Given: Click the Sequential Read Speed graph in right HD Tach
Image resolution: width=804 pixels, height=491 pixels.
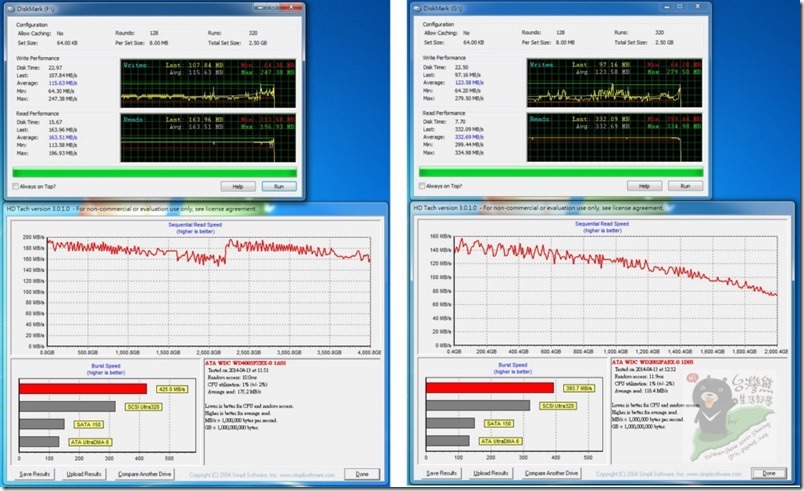Looking at the screenshot, I should [x=615, y=291].
